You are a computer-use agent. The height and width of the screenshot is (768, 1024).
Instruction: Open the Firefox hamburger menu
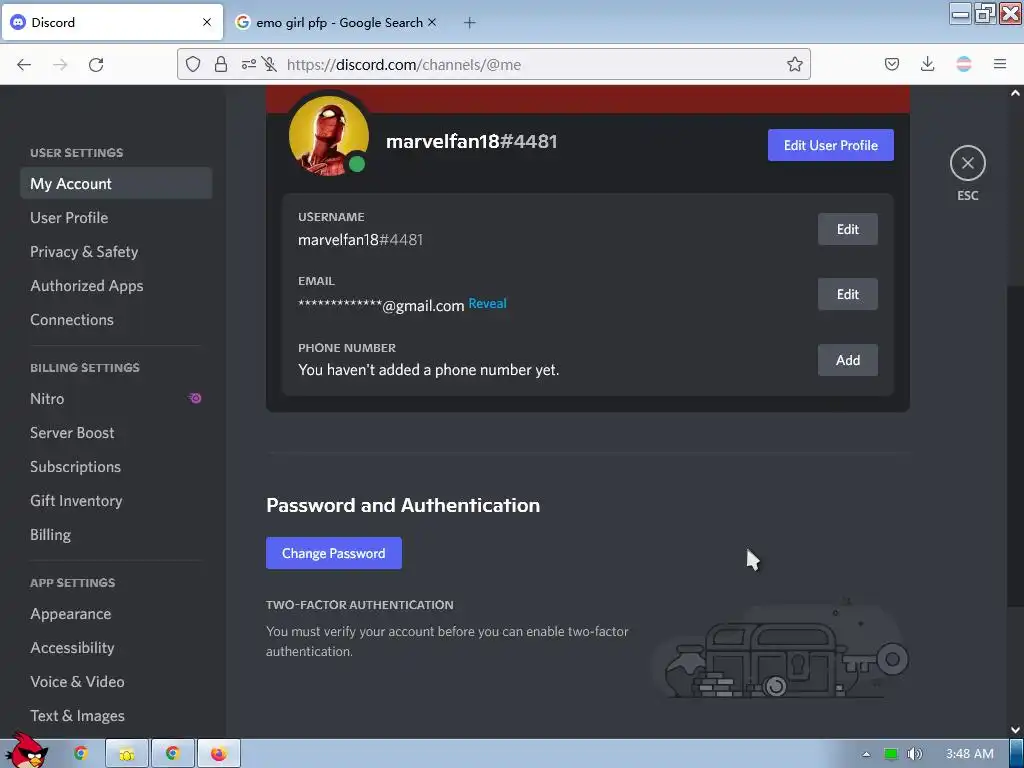point(1000,64)
